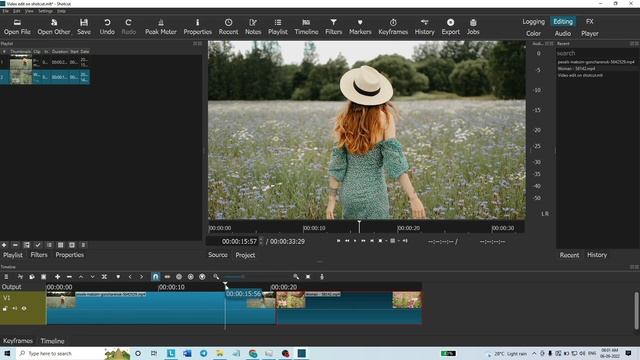Open the player zoom grid dropdown
640x360 pixels.
coord(393,241)
